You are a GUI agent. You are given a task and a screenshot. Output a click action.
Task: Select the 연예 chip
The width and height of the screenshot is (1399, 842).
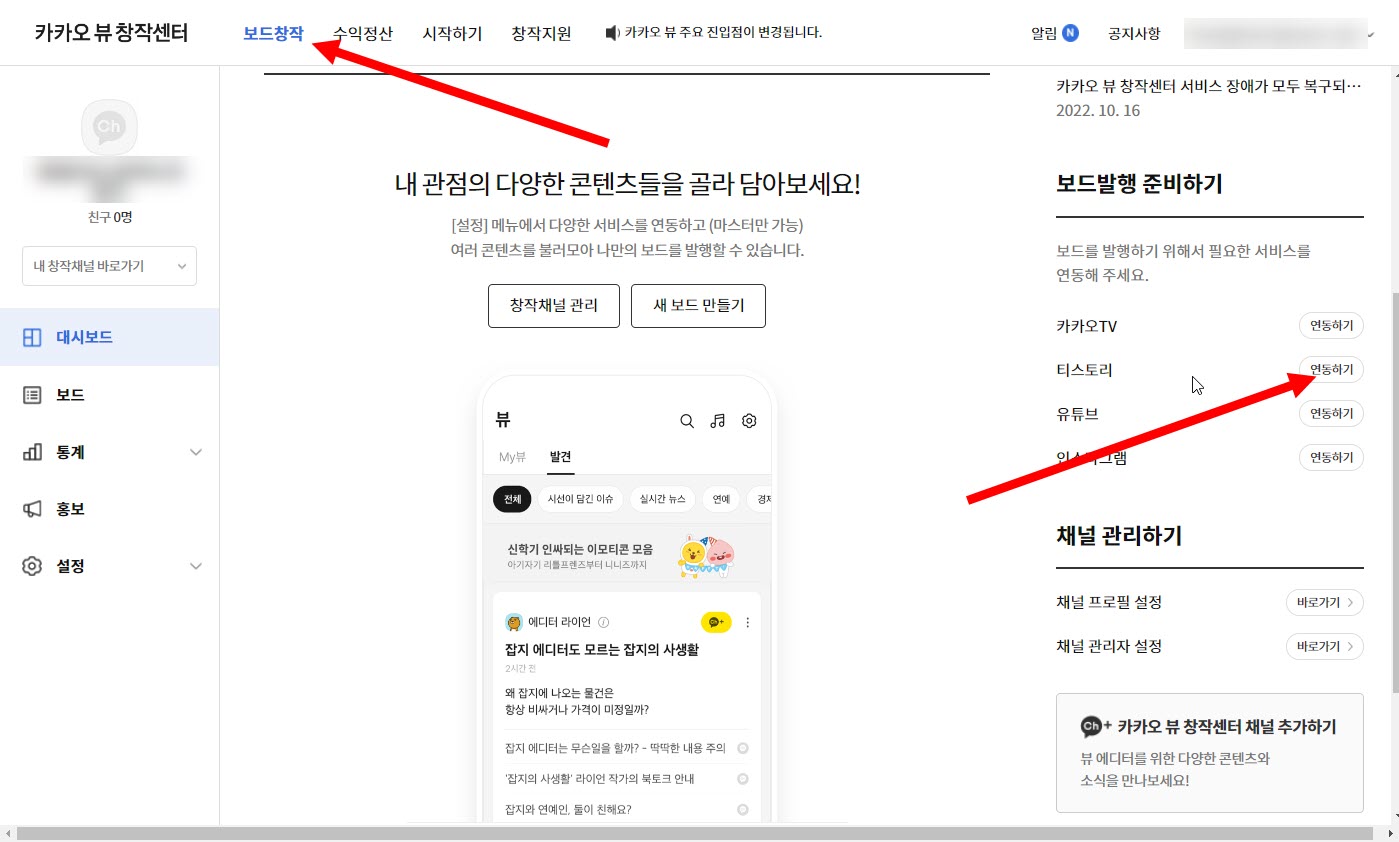point(721,499)
